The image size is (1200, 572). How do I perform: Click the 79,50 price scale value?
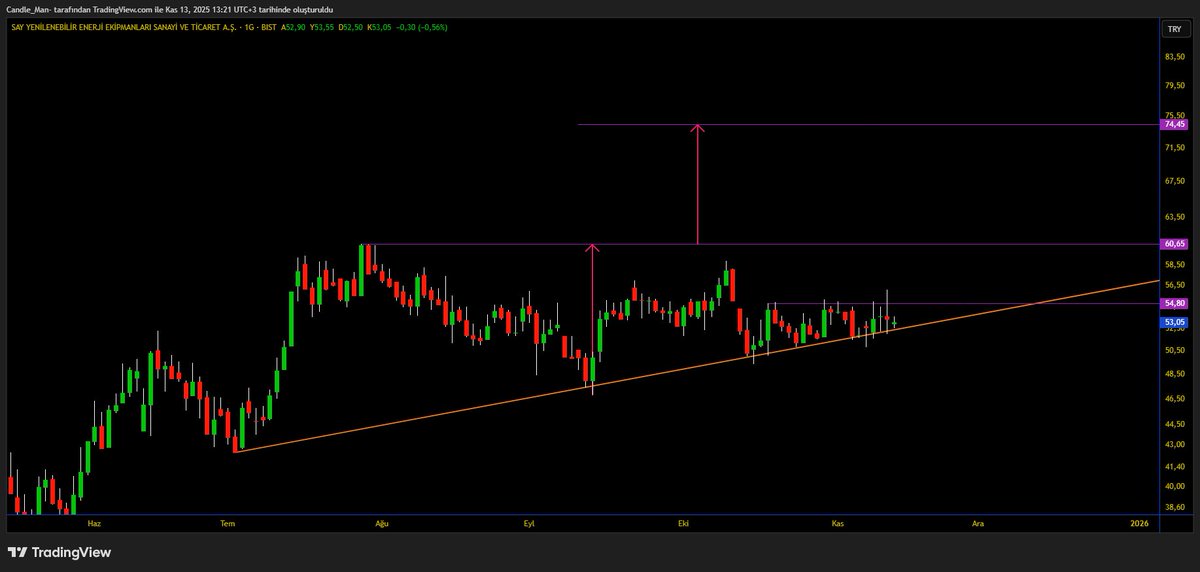pos(1174,85)
